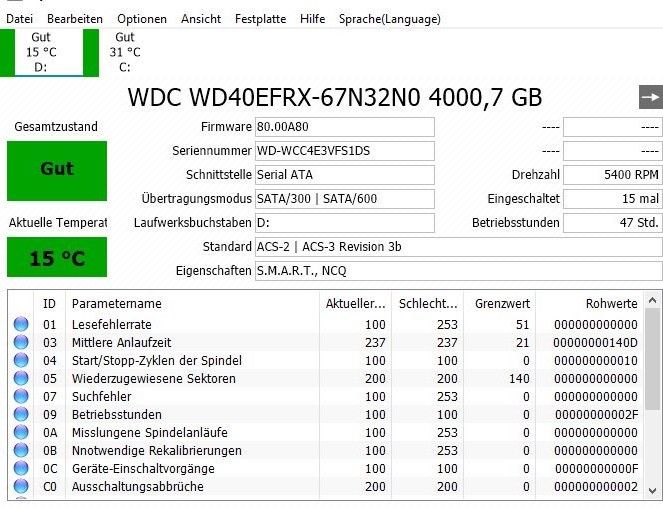Select the Nnotwendige Rekalibrierungen row name
Image resolution: width=663 pixels, height=508 pixels.
click(x=157, y=450)
